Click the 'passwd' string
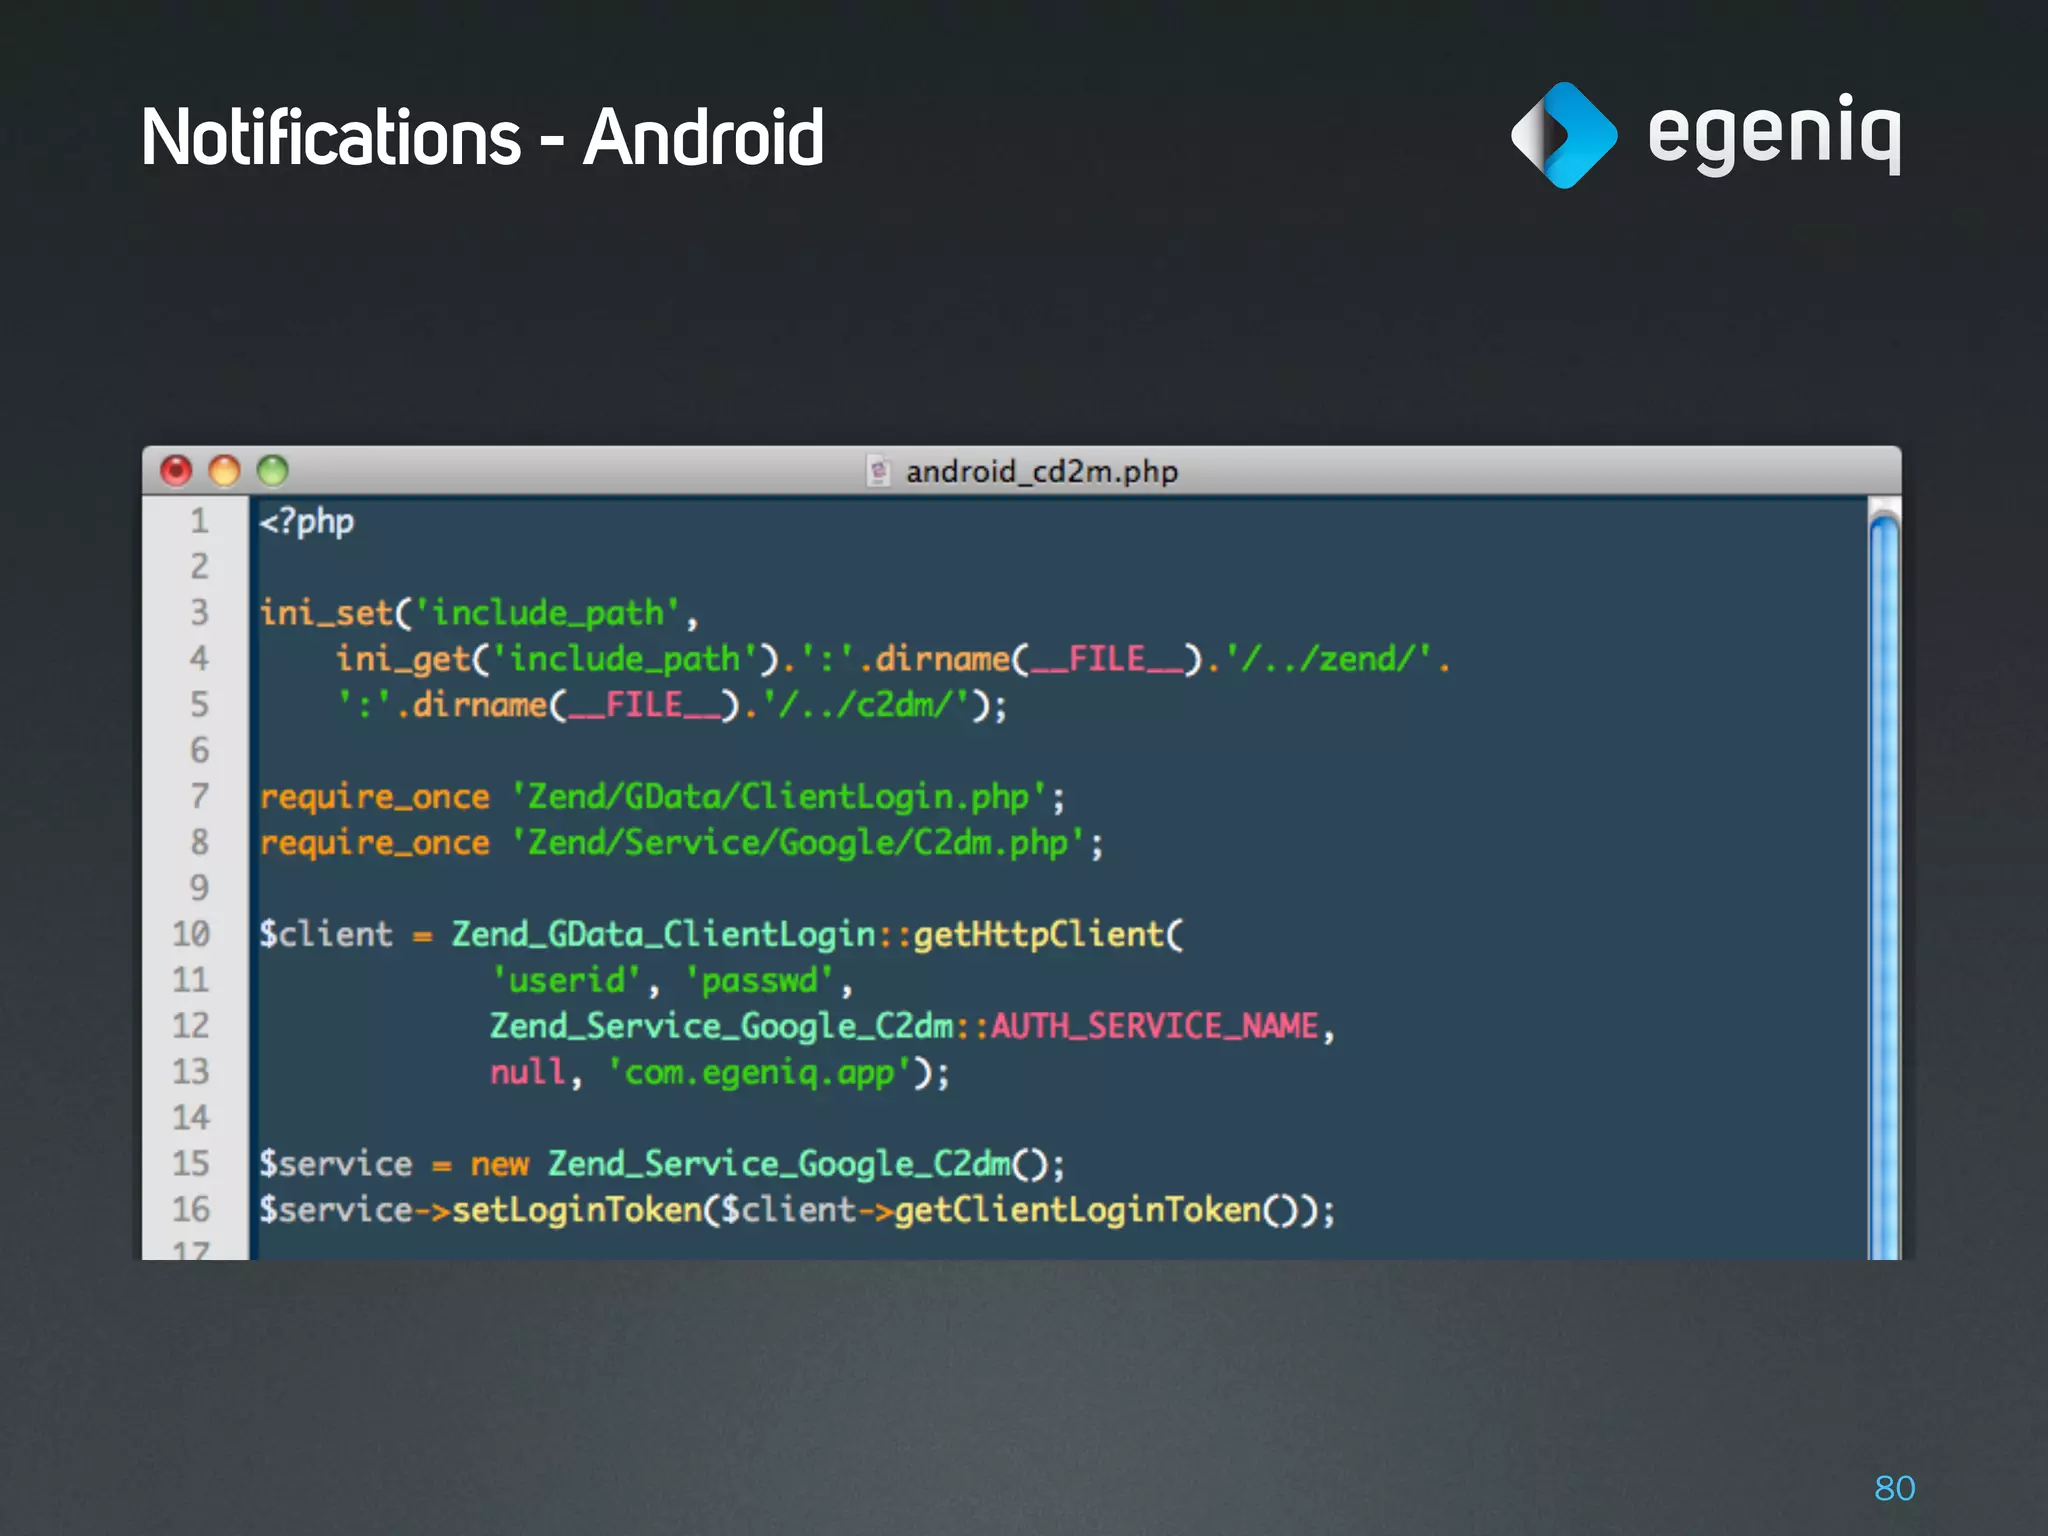Viewport: 2048px width, 1536px height. tap(759, 981)
